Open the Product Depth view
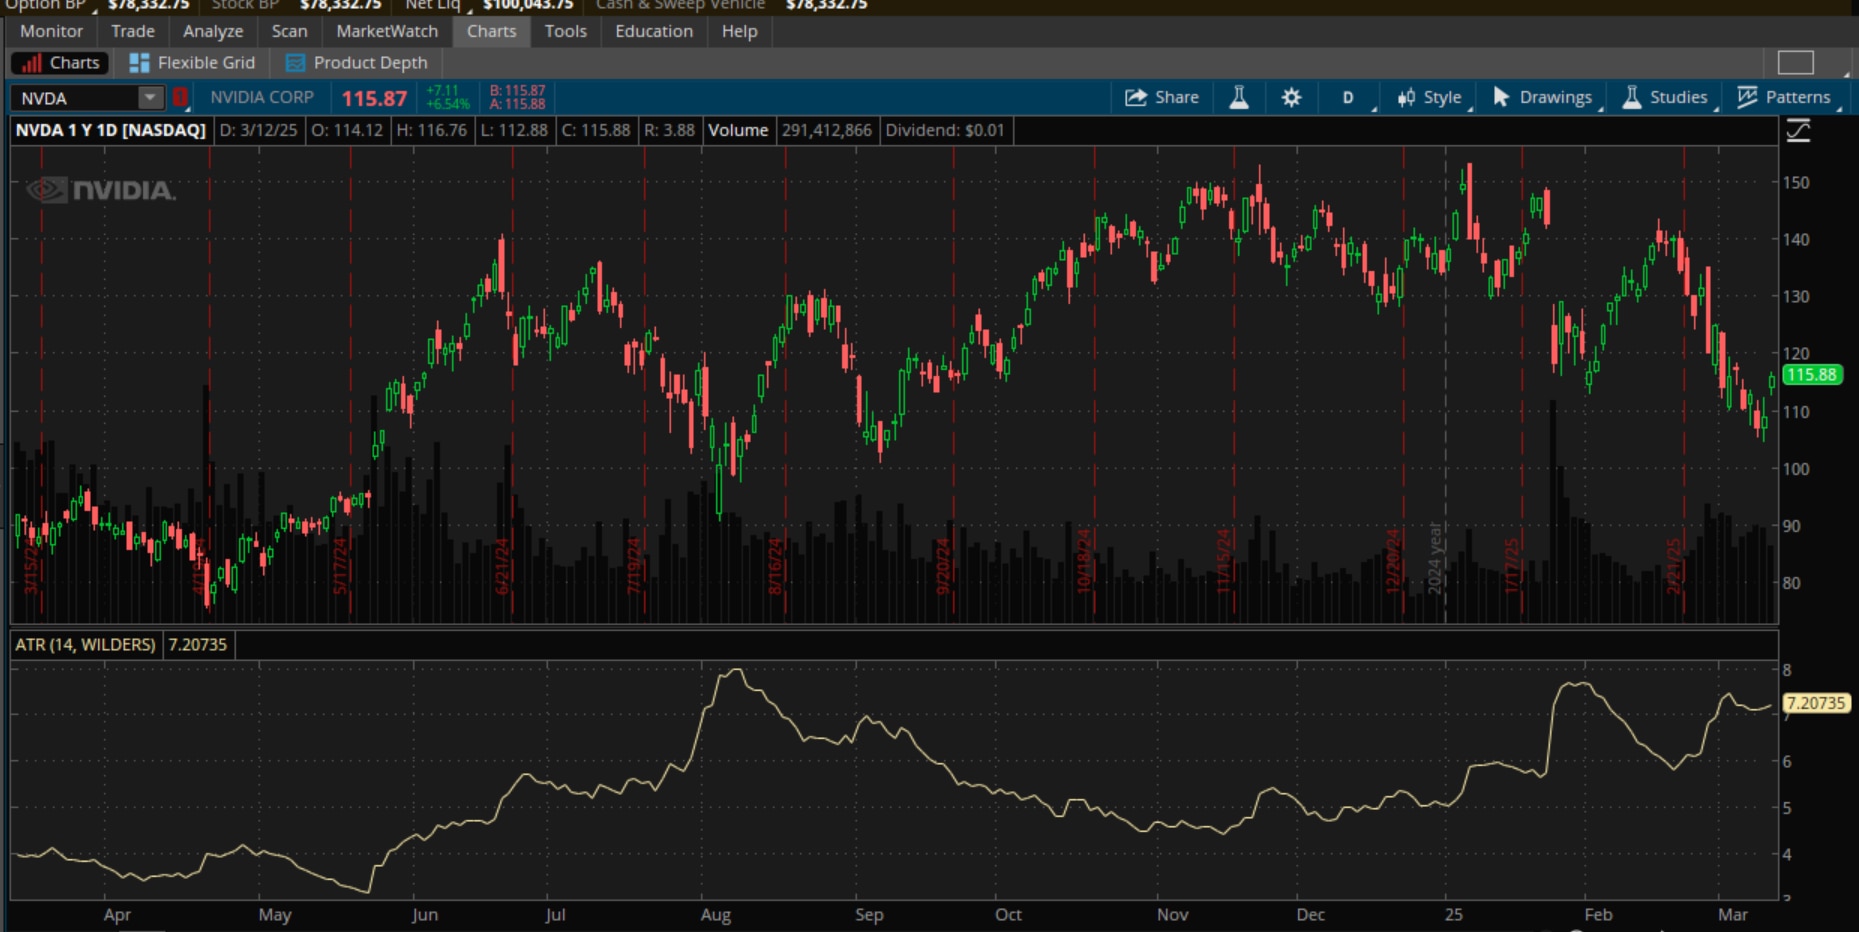Viewport: 1859px width, 932px height. (357, 62)
